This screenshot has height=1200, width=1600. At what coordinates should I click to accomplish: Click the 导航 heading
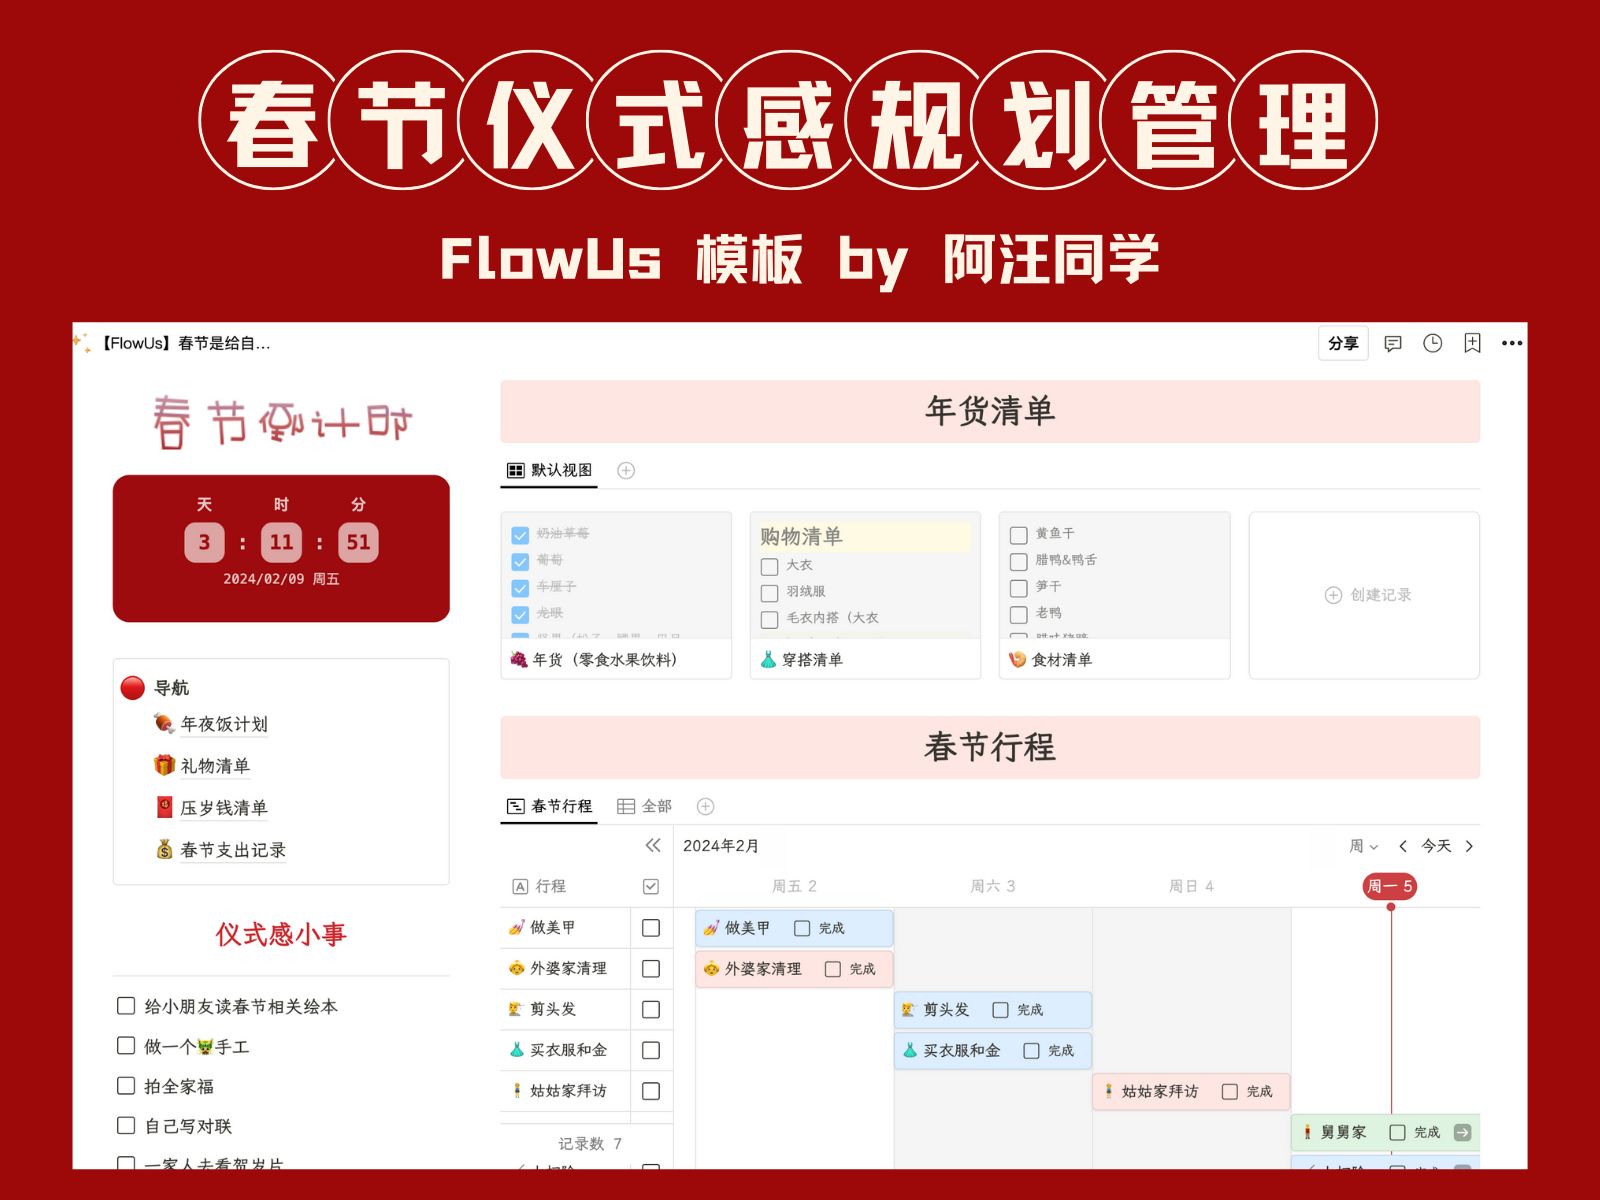(171, 688)
